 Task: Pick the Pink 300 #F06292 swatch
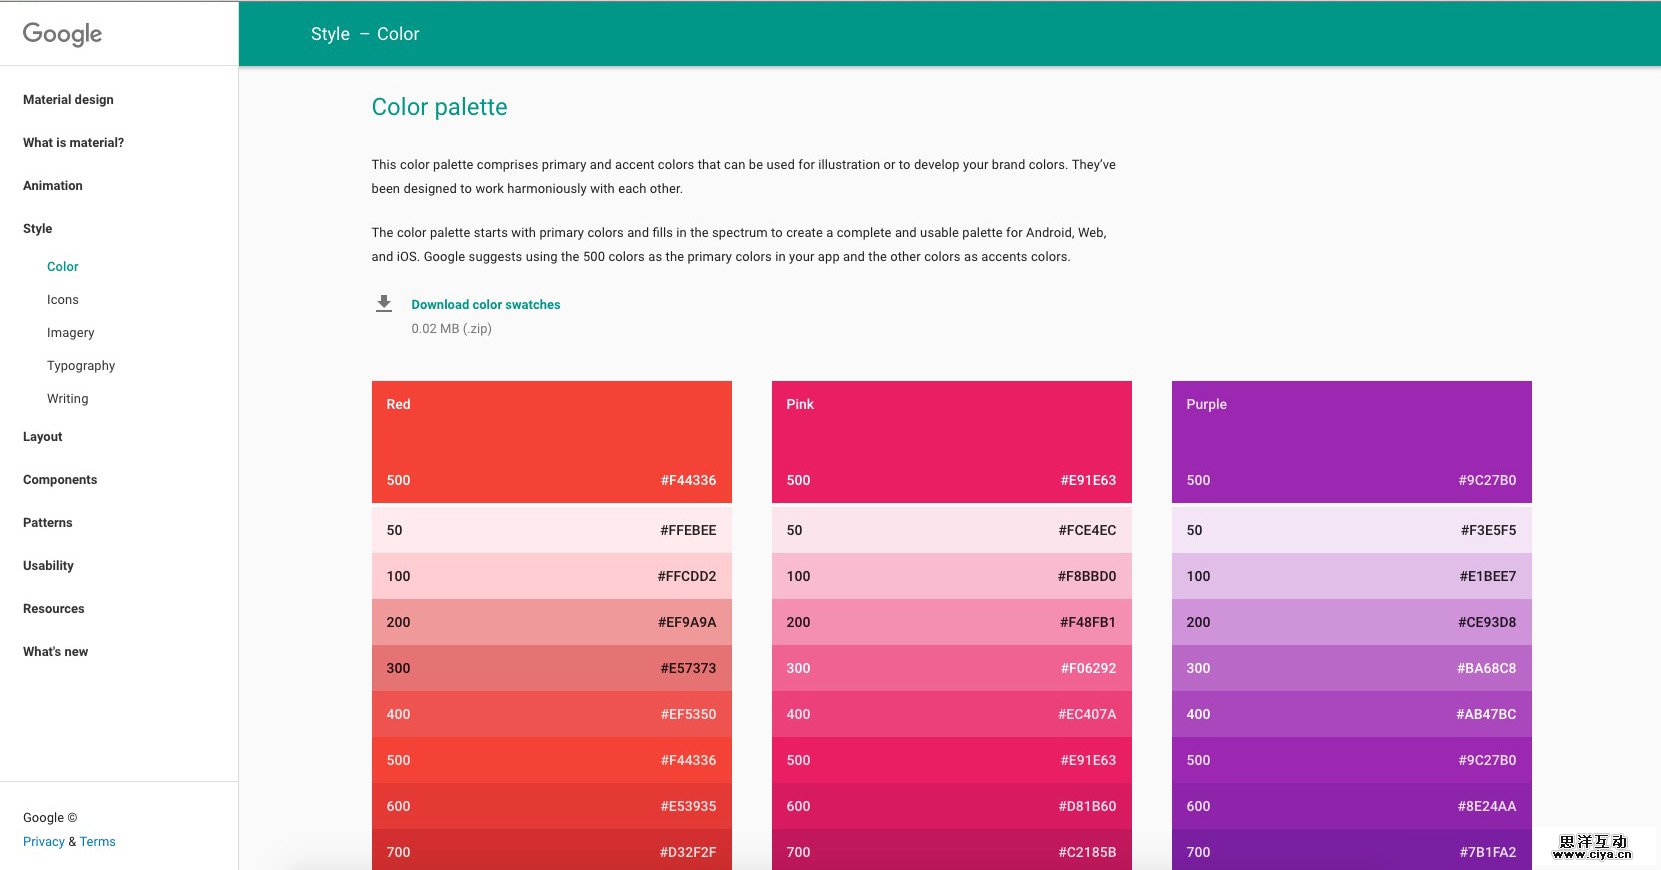[951, 668]
